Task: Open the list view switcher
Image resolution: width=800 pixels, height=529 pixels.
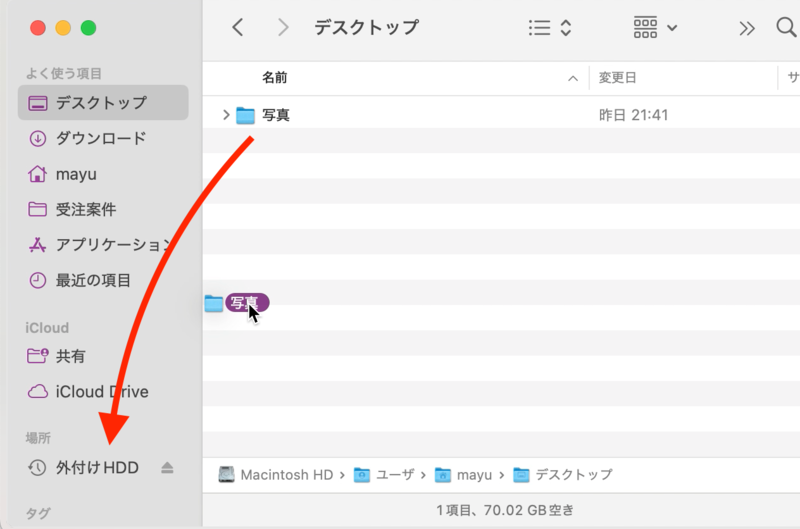Action: click(x=549, y=28)
